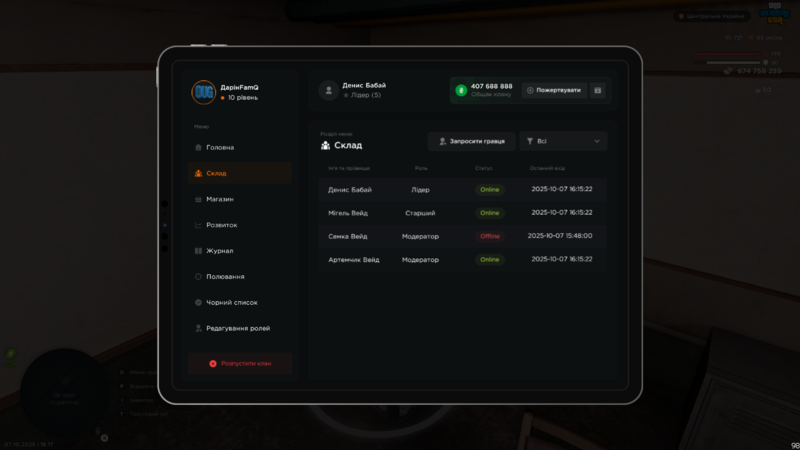This screenshot has width=800, height=450.
Task: Go to the Розвиток section
Action: click(x=239, y=225)
